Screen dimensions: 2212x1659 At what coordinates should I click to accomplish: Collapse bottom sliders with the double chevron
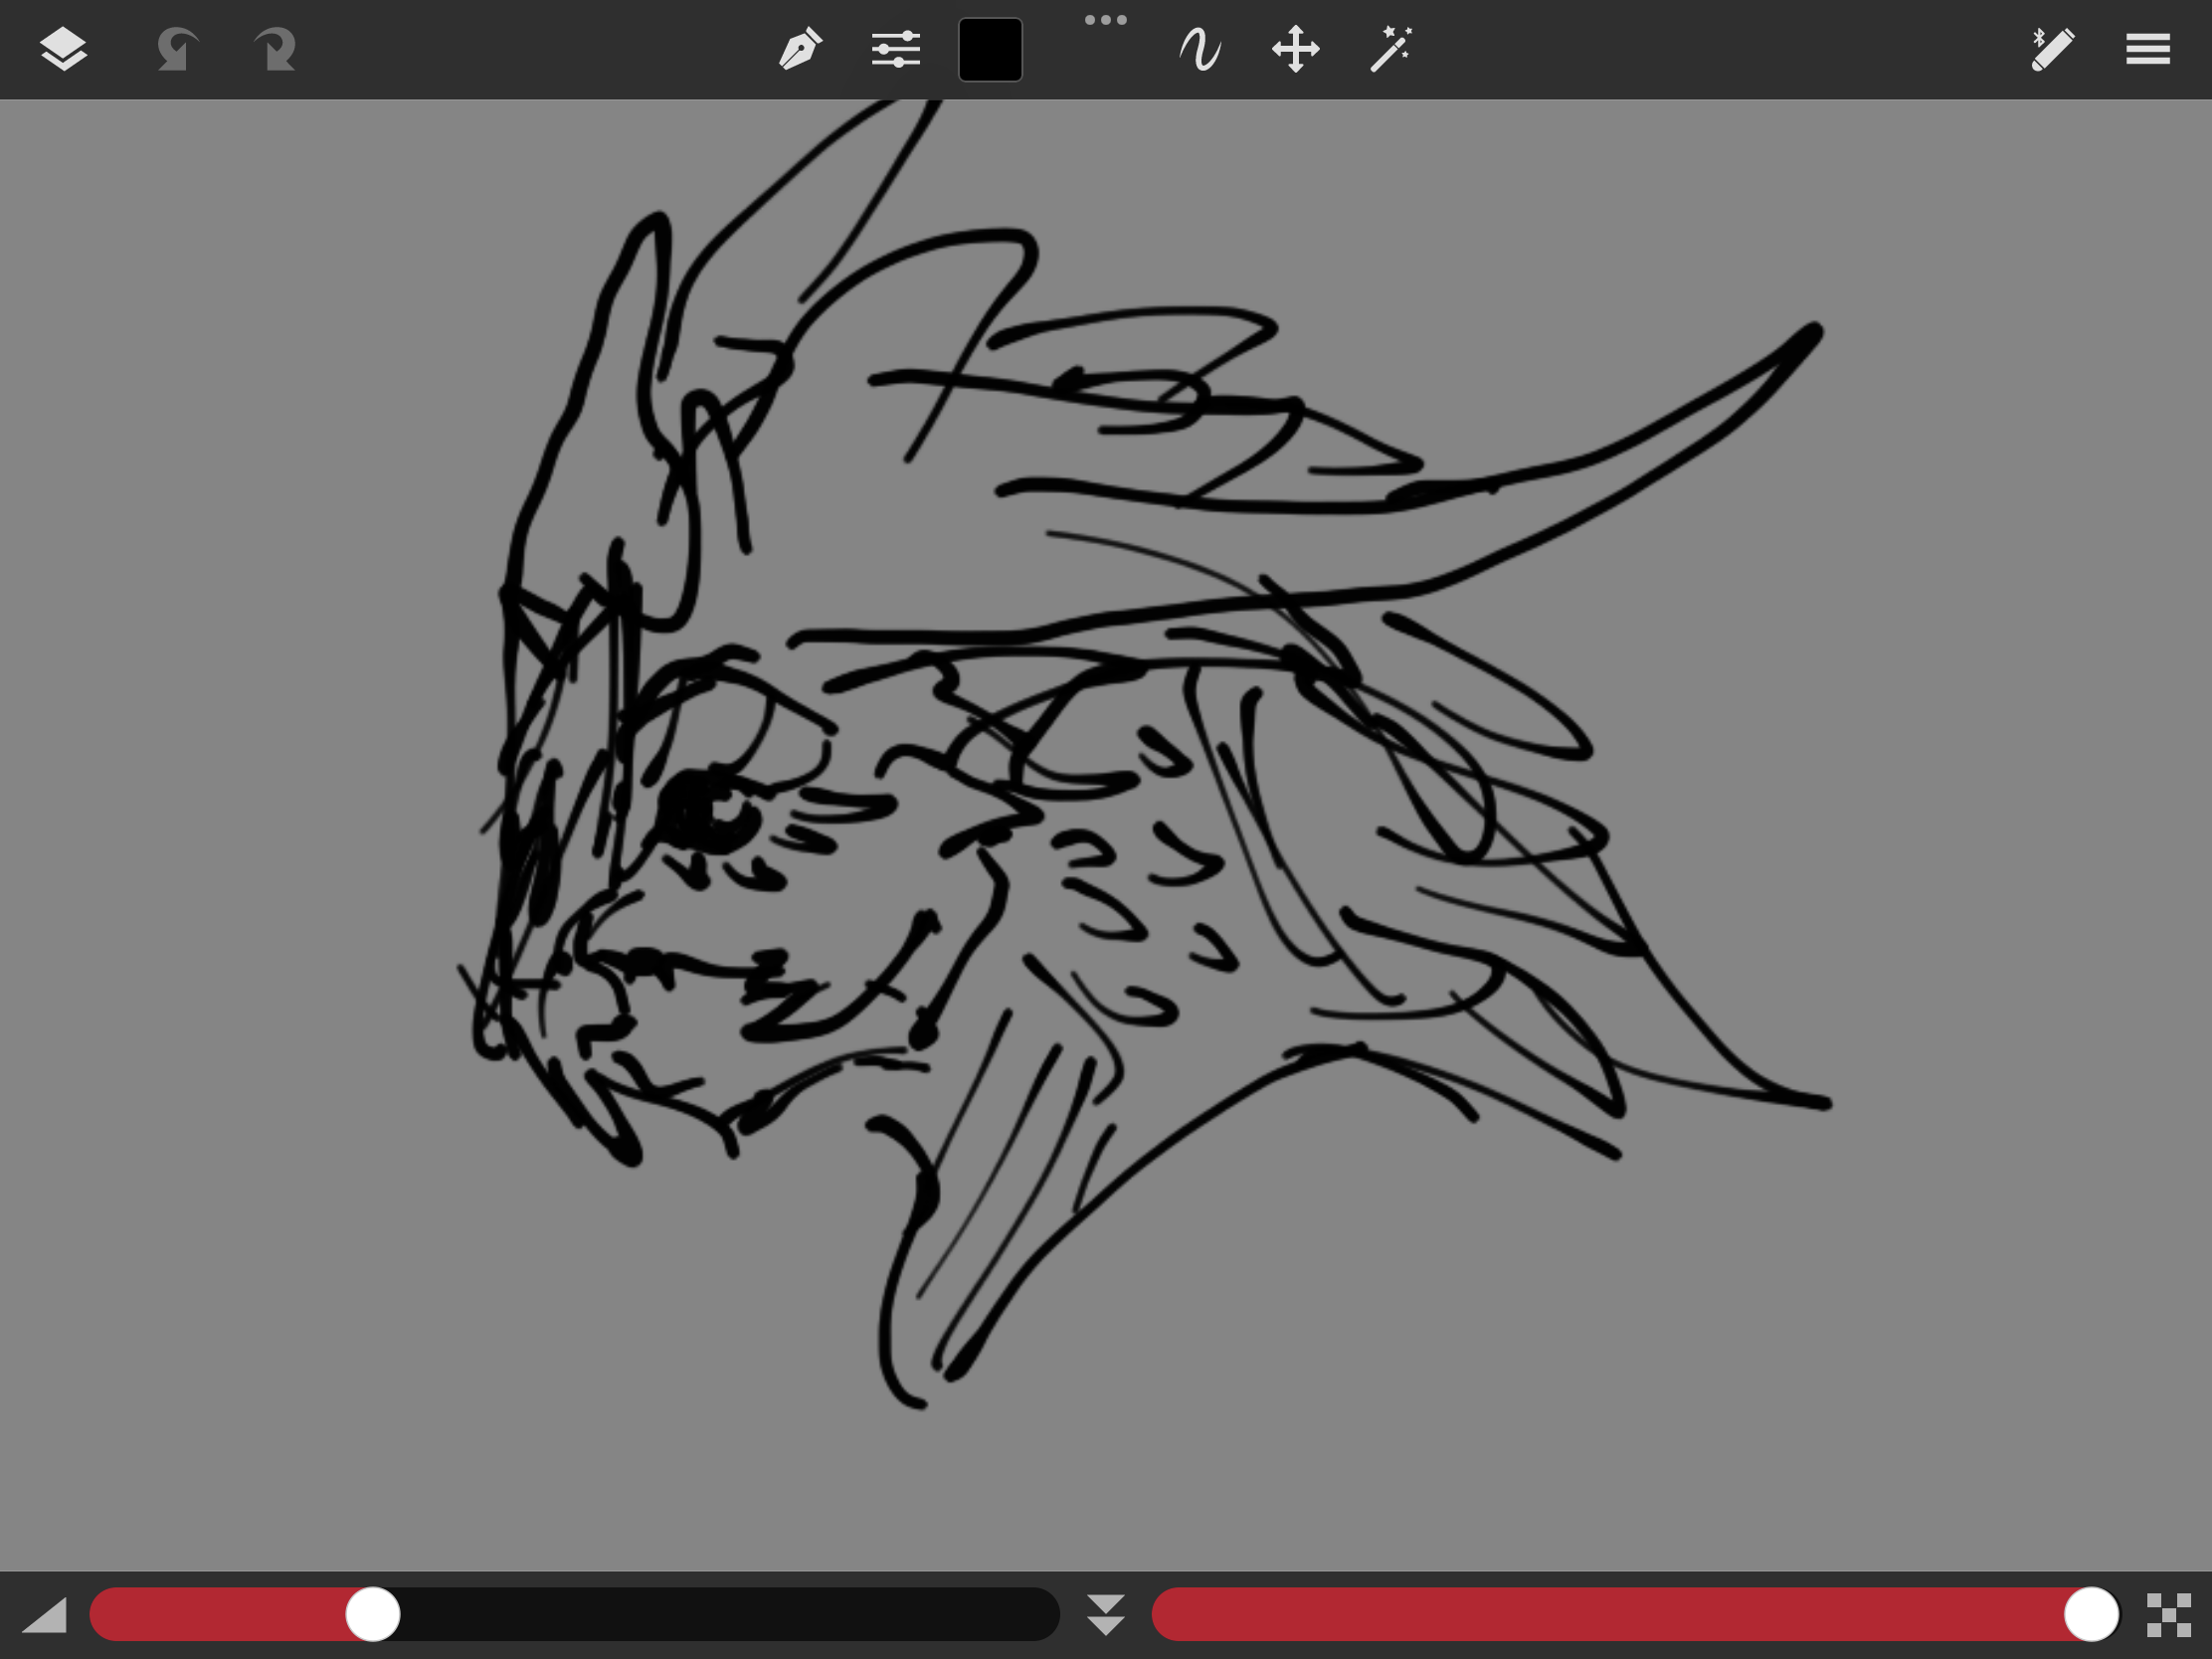(x=1106, y=1615)
